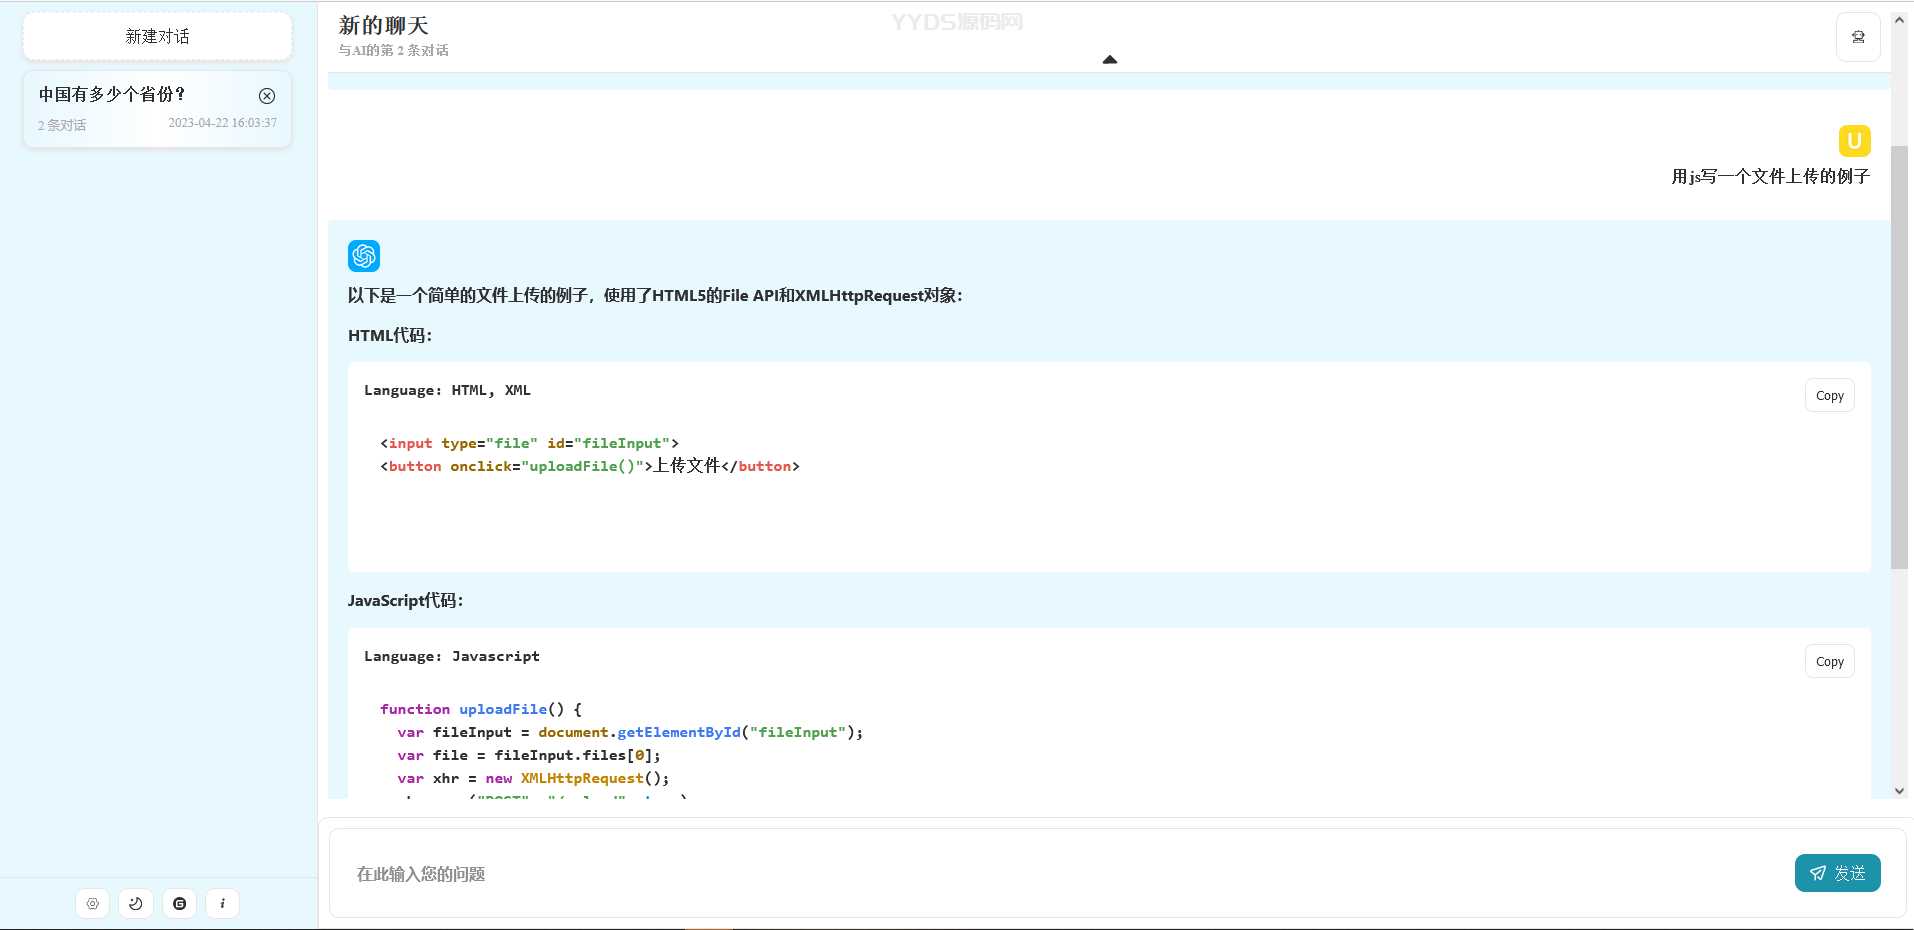Viewport: 1914px width, 930px height.
Task: Send the message with 发送 button
Action: tap(1837, 873)
